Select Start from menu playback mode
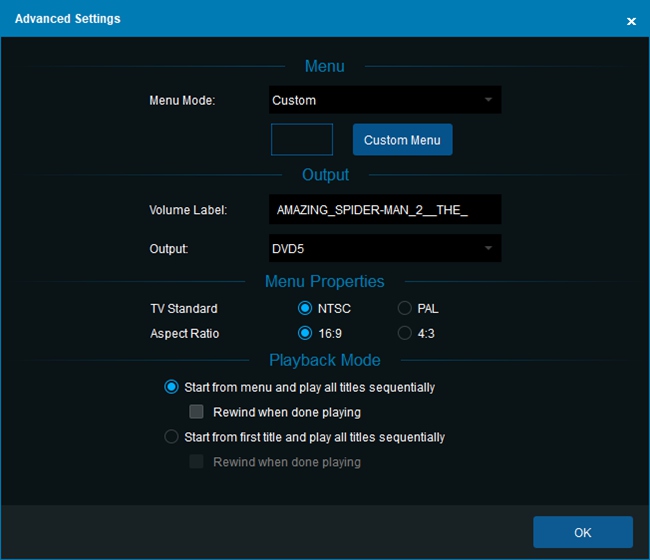This screenshot has width=650, height=560. coord(171,387)
